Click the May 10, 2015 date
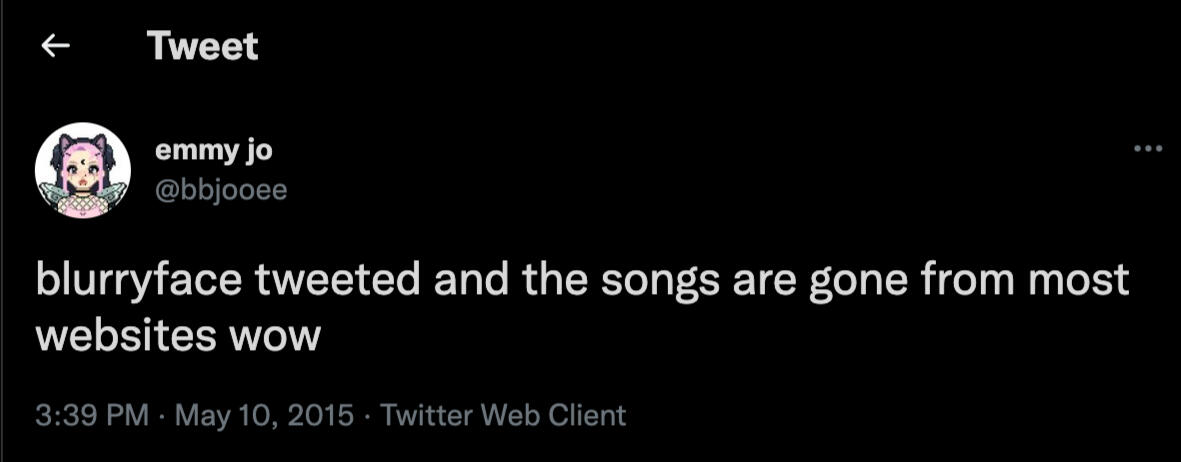Screen dimensions: 1181x462 click(x=264, y=415)
